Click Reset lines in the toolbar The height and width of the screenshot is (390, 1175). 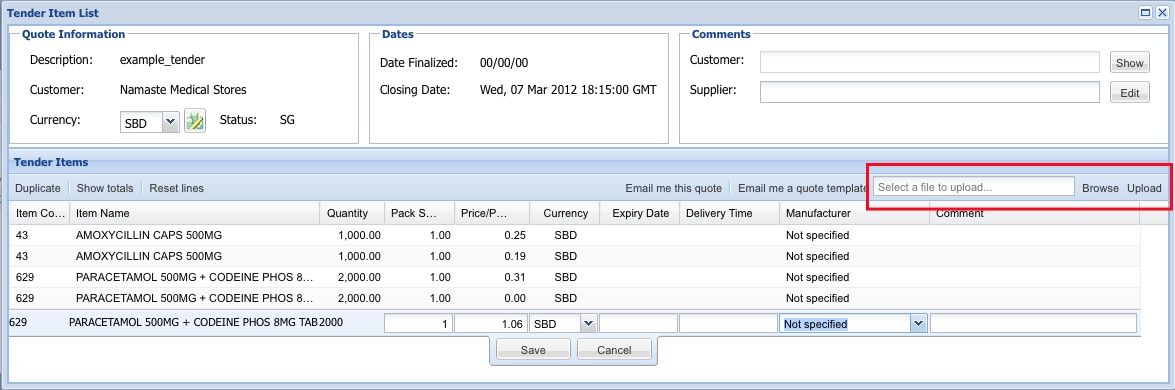tap(176, 188)
